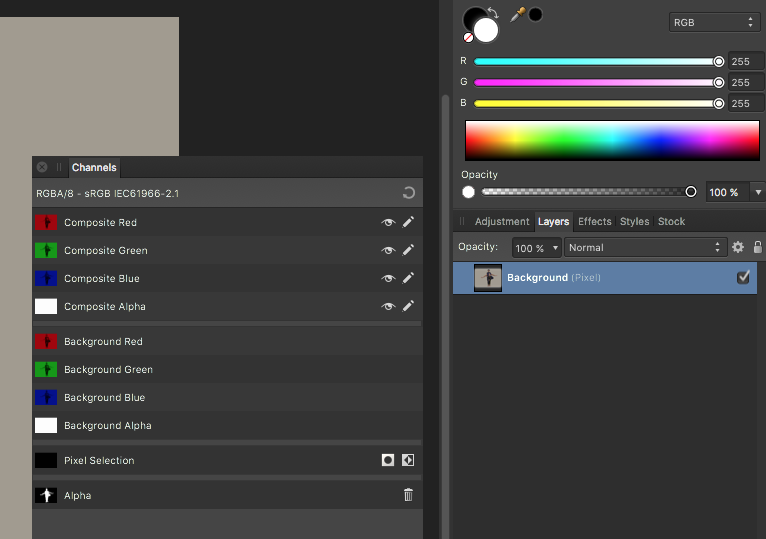766x539 pixels.
Task: Click pencil edit icon for Composite Blue
Action: pos(408,278)
